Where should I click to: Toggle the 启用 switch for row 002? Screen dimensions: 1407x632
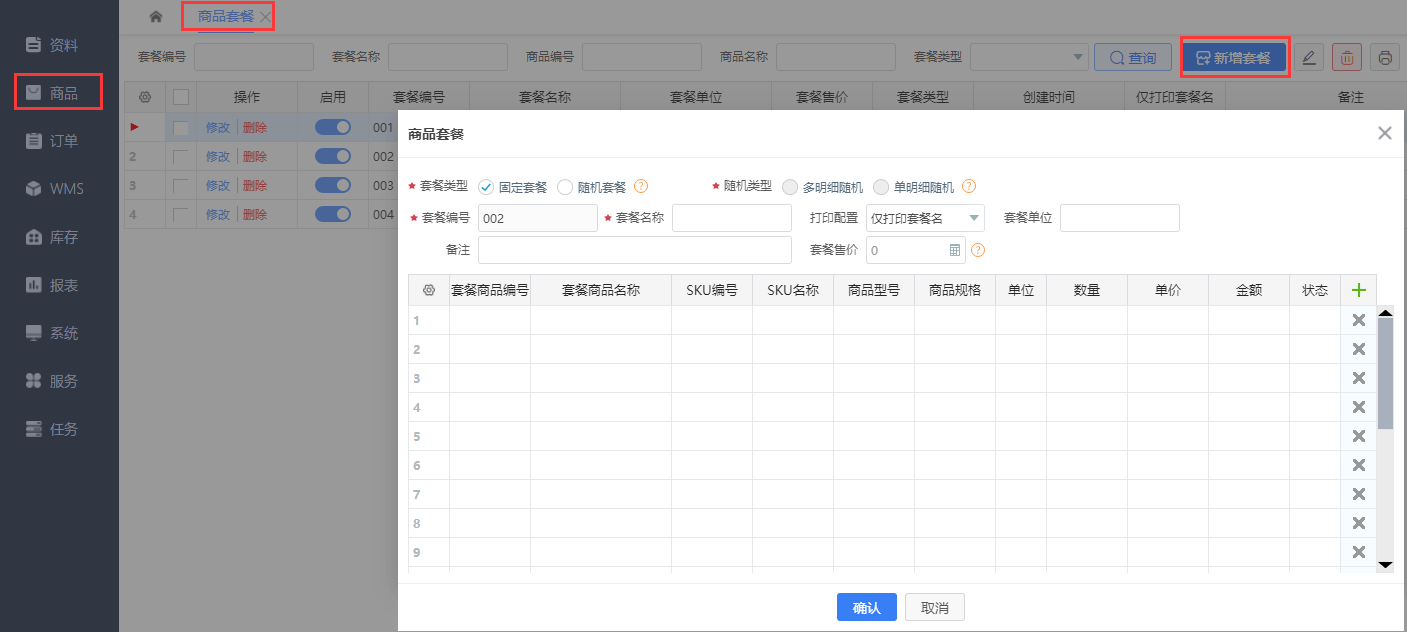tap(333, 156)
